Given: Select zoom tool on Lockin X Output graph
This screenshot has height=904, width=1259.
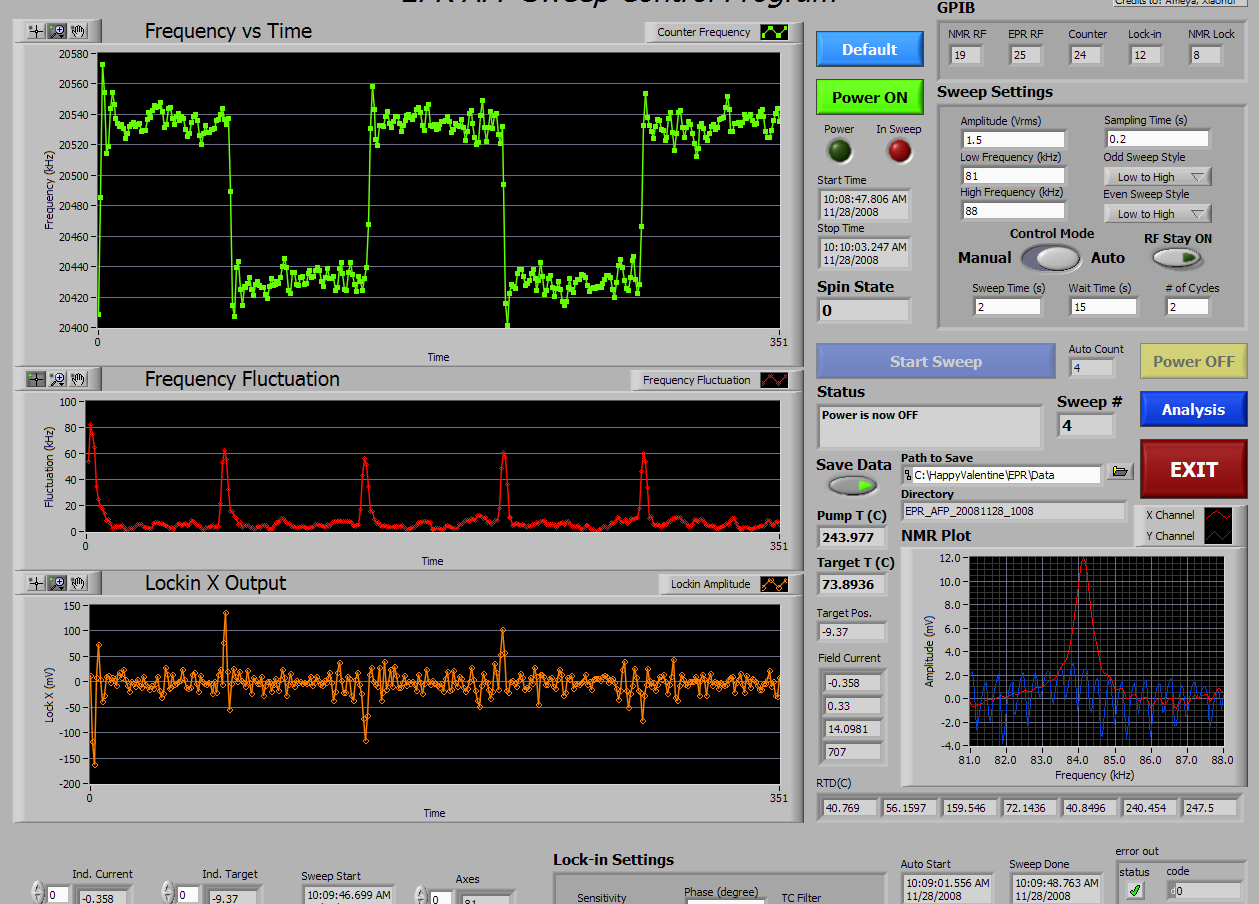Looking at the screenshot, I should (57, 583).
